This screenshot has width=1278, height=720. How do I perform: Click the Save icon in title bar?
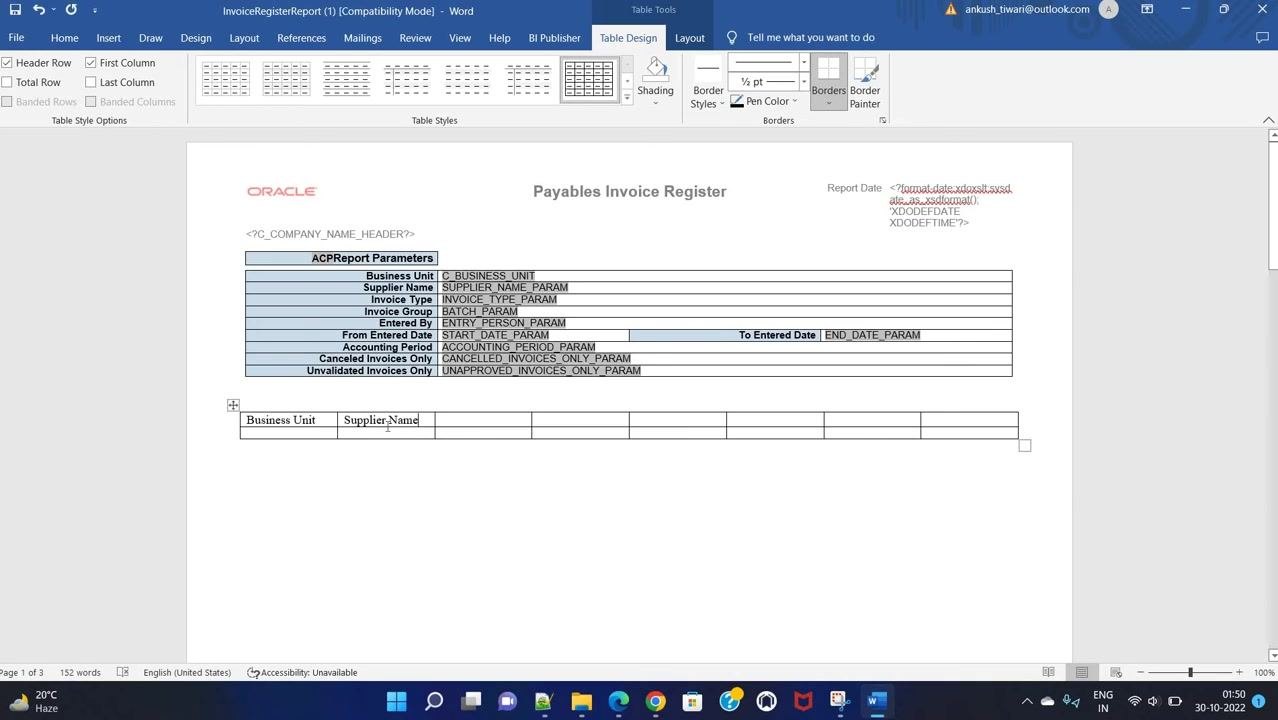[x=15, y=10]
